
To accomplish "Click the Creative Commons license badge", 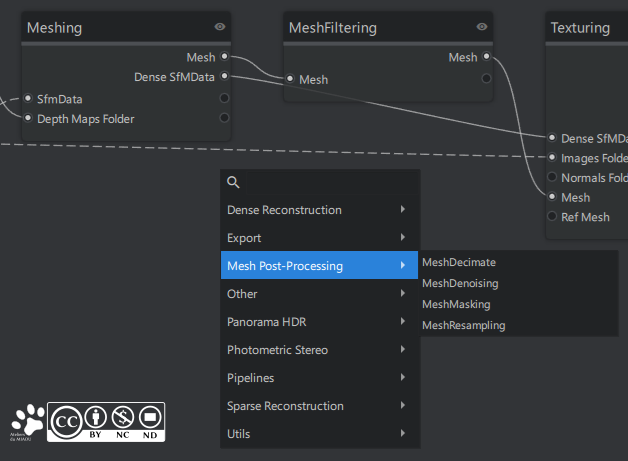I will click(107, 422).
